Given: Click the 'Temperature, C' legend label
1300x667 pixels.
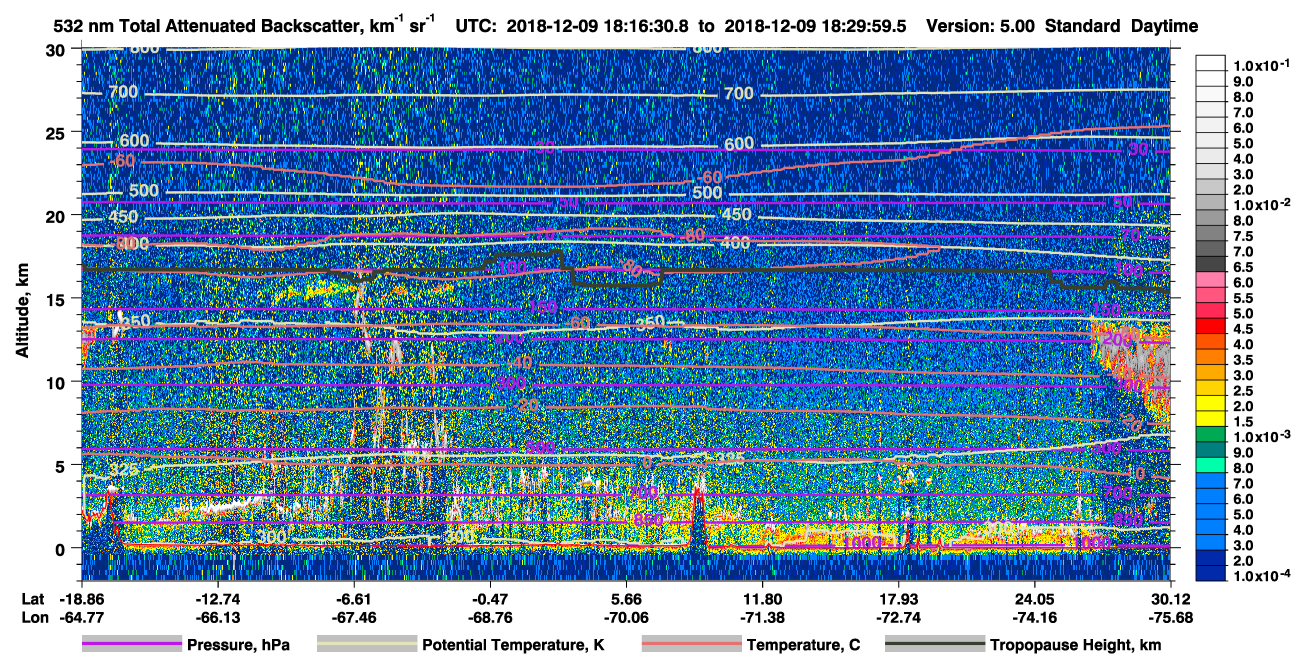Looking at the screenshot, I should tap(804, 646).
